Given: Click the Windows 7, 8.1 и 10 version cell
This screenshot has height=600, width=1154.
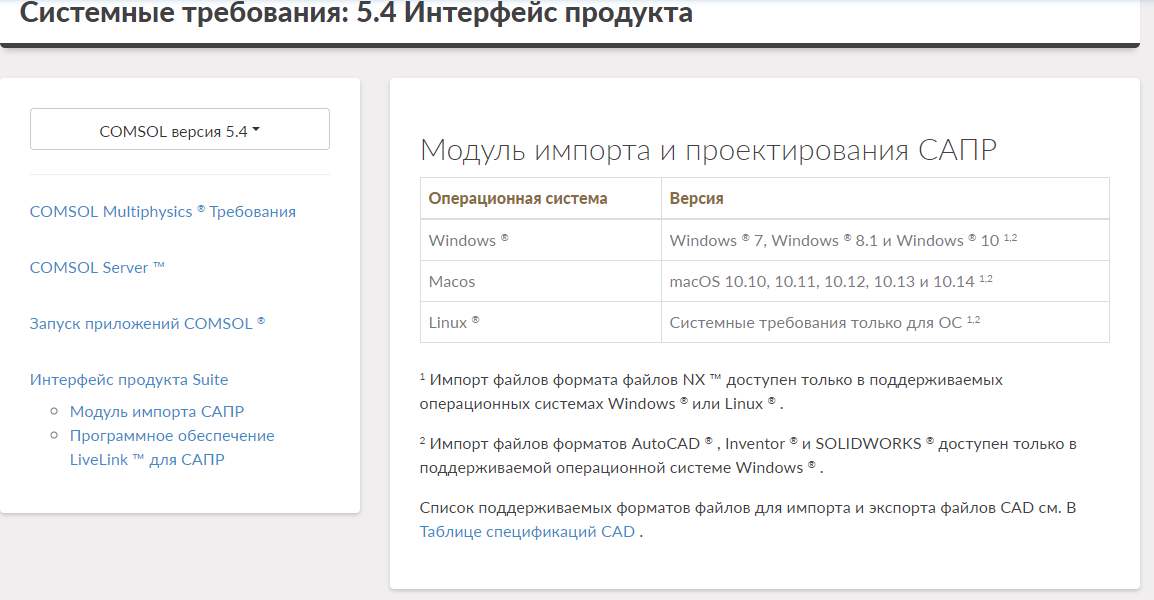Looking at the screenshot, I should (x=885, y=240).
